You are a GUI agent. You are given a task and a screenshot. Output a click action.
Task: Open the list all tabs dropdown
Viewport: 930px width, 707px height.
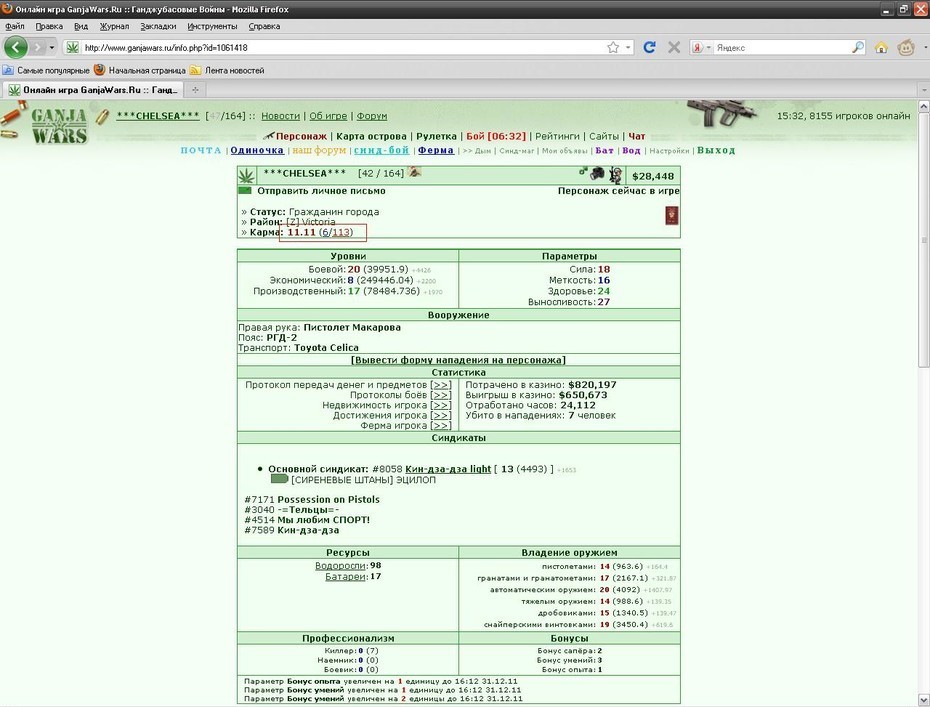pyautogui.click(x=923, y=90)
